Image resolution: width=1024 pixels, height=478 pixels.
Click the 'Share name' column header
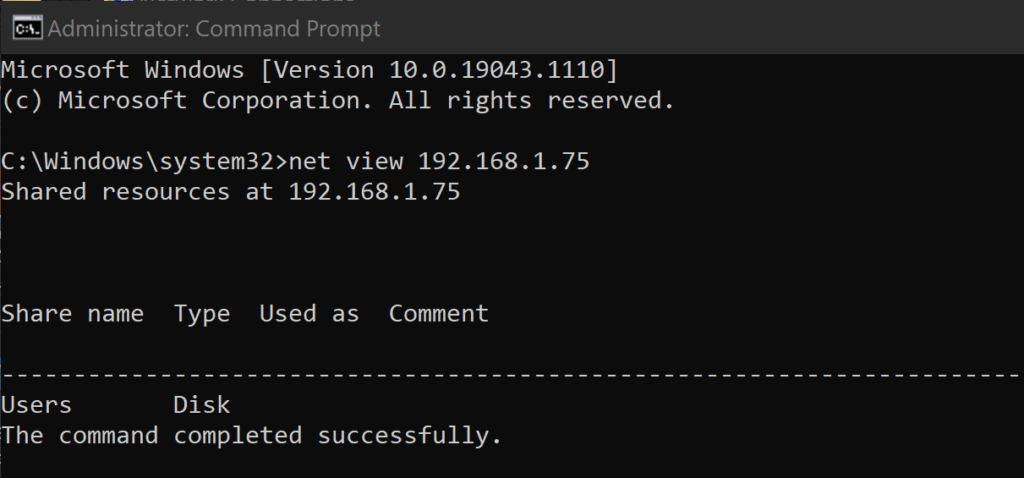click(72, 313)
